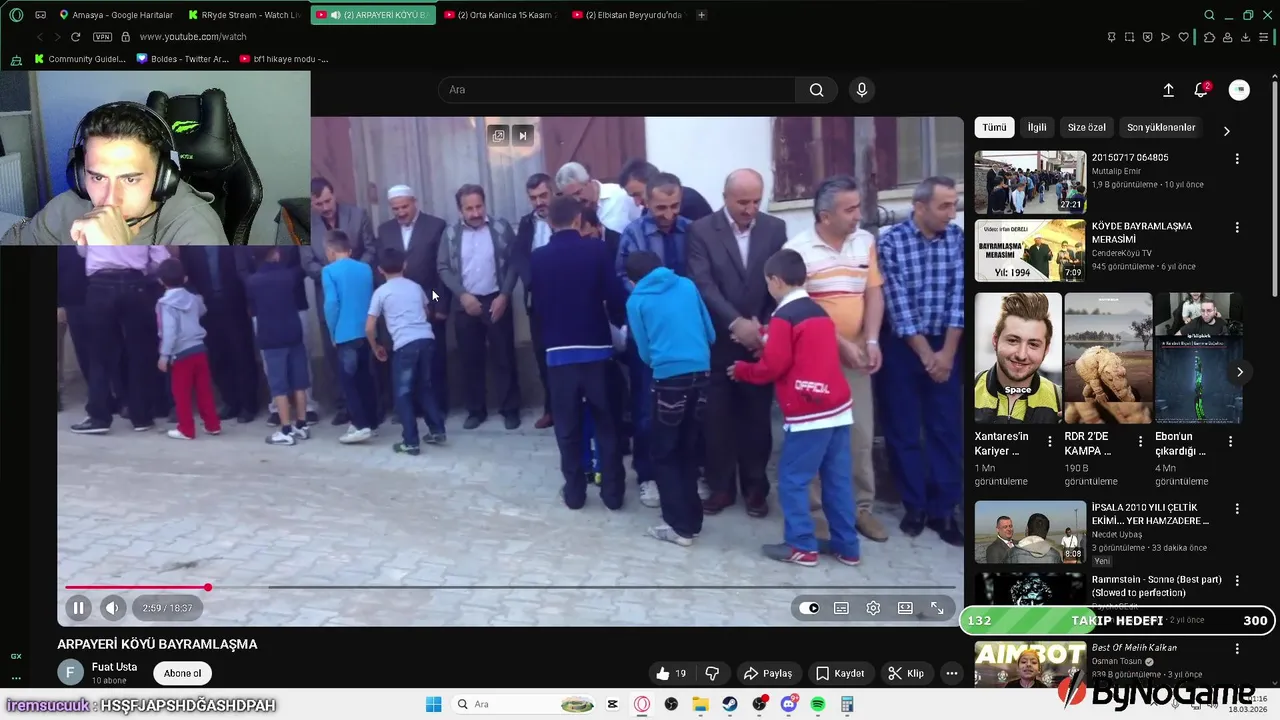
Task: Toggle the VPN badge in address bar
Action: coord(102,37)
